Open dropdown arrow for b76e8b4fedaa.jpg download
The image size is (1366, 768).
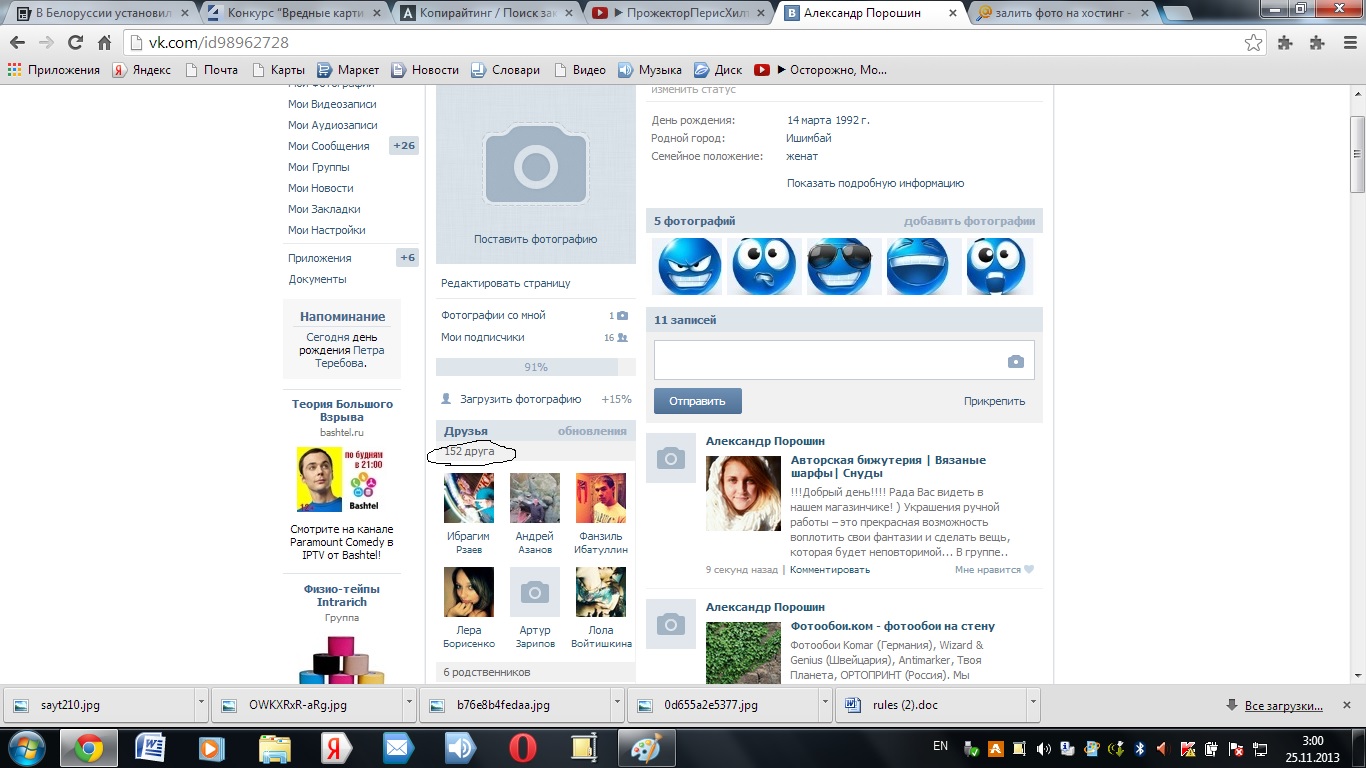coord(617,704)
